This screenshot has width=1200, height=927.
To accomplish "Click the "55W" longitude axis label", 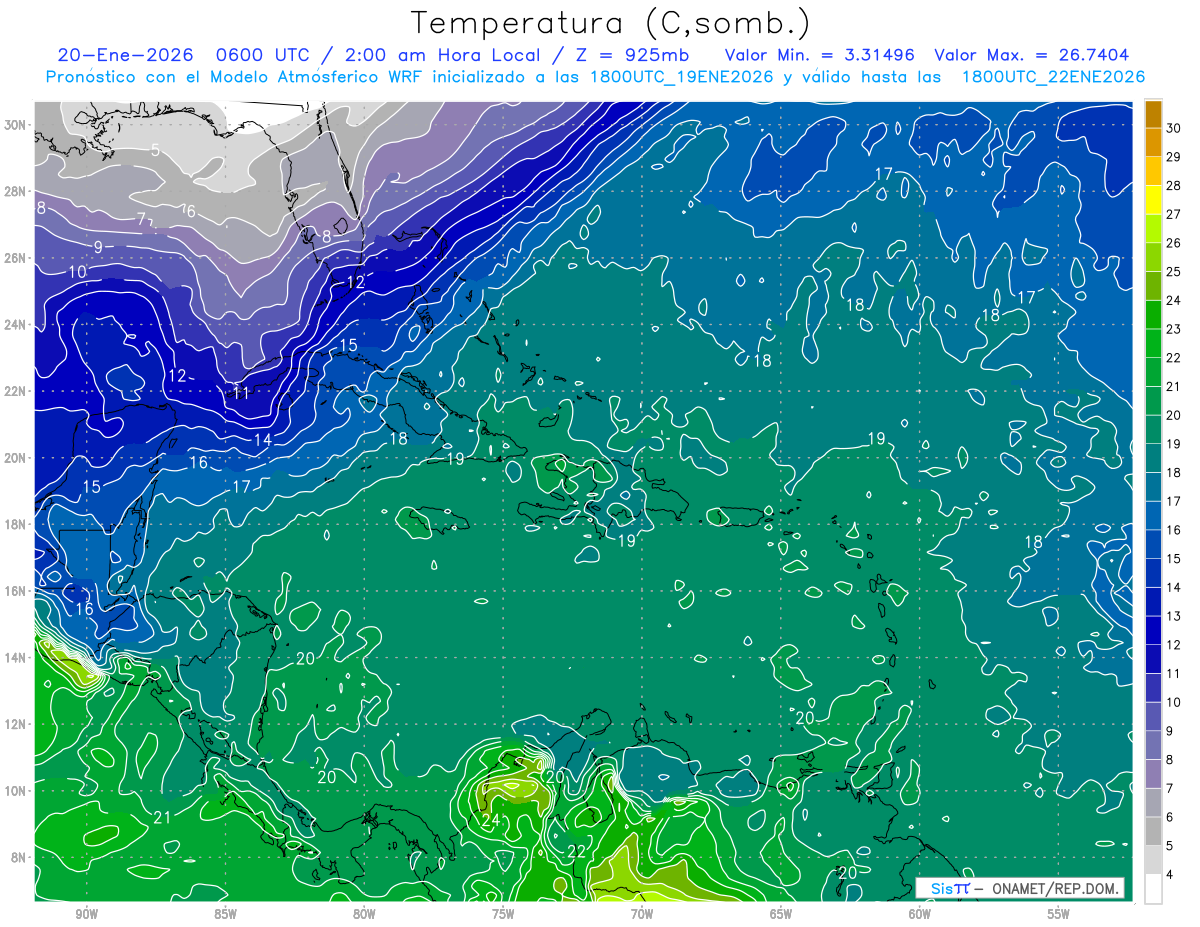I will coord(1059,914).
